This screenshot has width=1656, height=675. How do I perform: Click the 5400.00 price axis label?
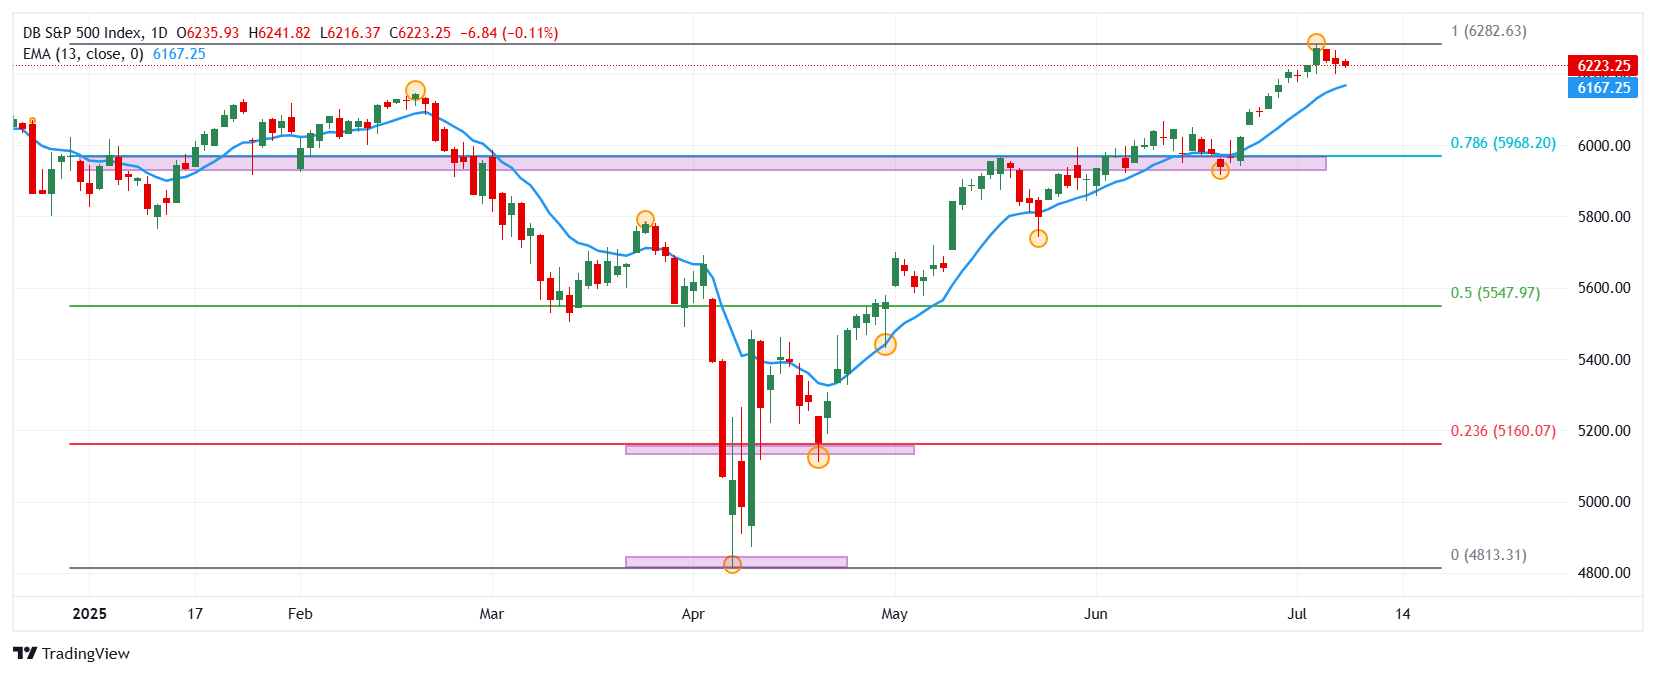pos(1604,359)
